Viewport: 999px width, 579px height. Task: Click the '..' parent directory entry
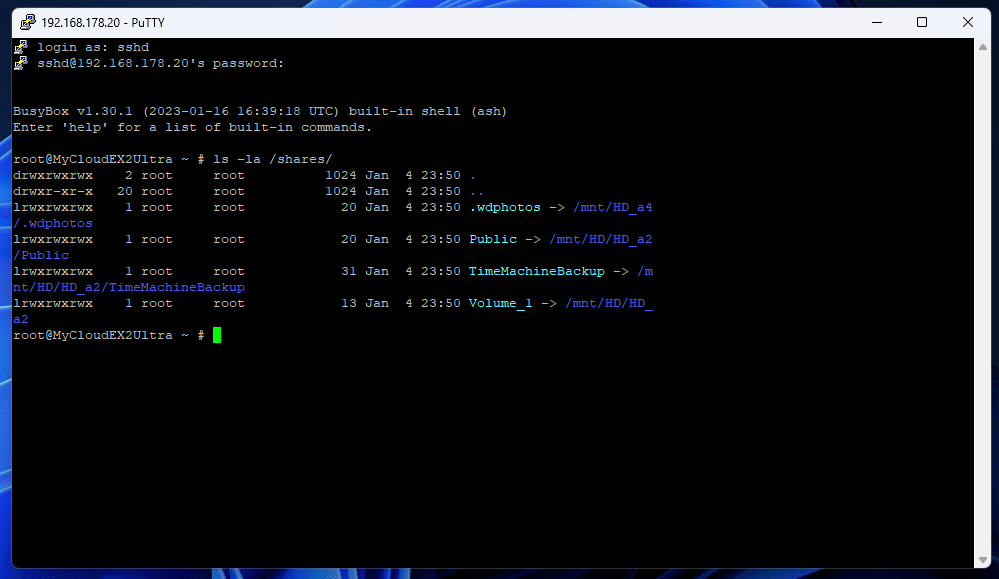[477, 192]
